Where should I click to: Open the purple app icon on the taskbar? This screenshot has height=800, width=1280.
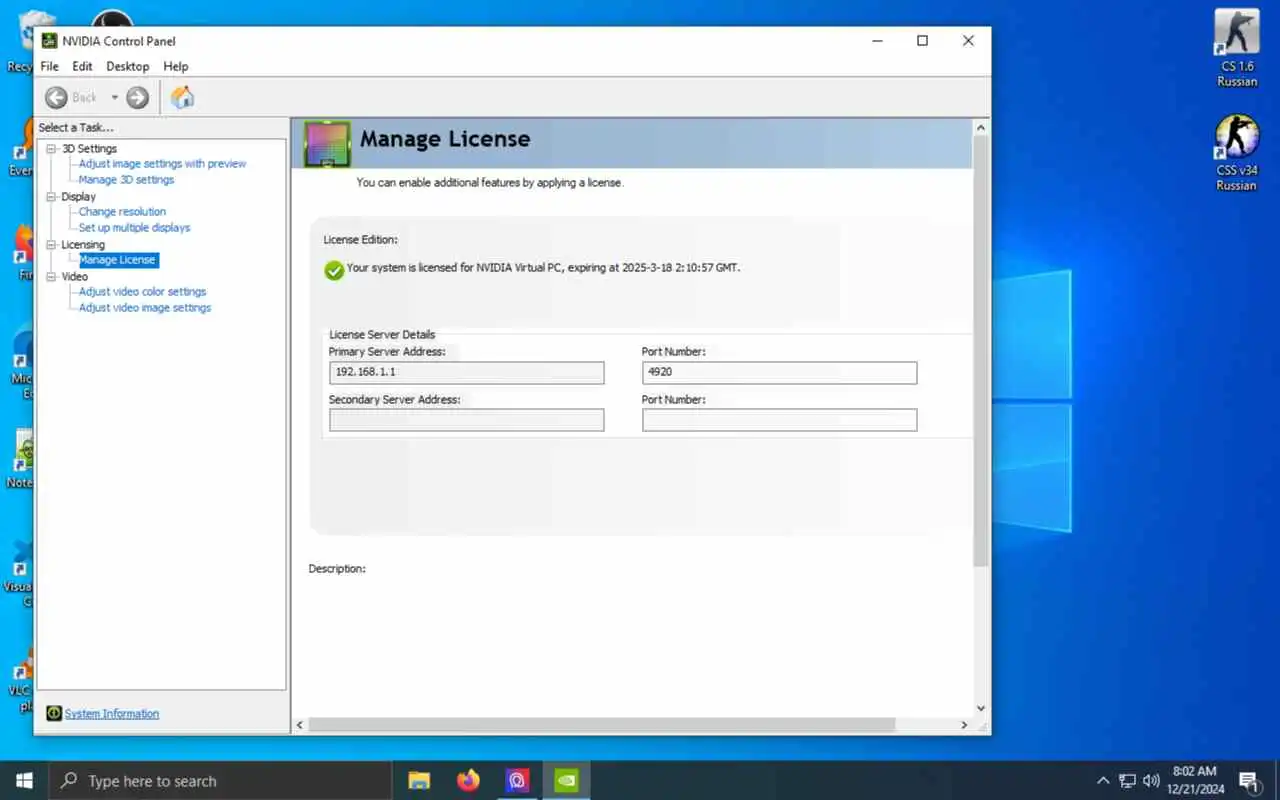click(x=517, y=780)
